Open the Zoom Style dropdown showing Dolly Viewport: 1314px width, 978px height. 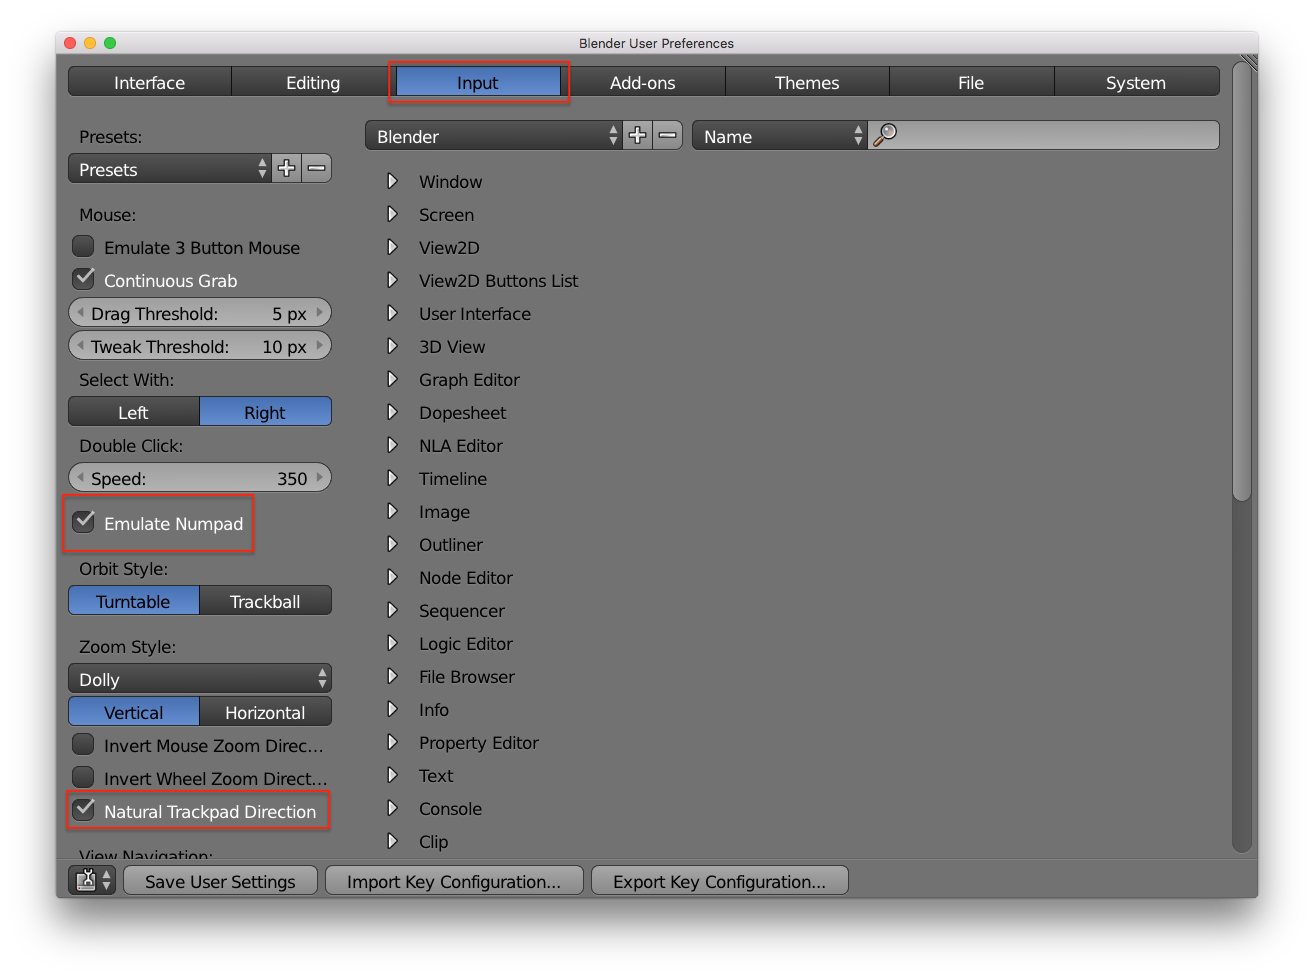click(x=199, y=678)
